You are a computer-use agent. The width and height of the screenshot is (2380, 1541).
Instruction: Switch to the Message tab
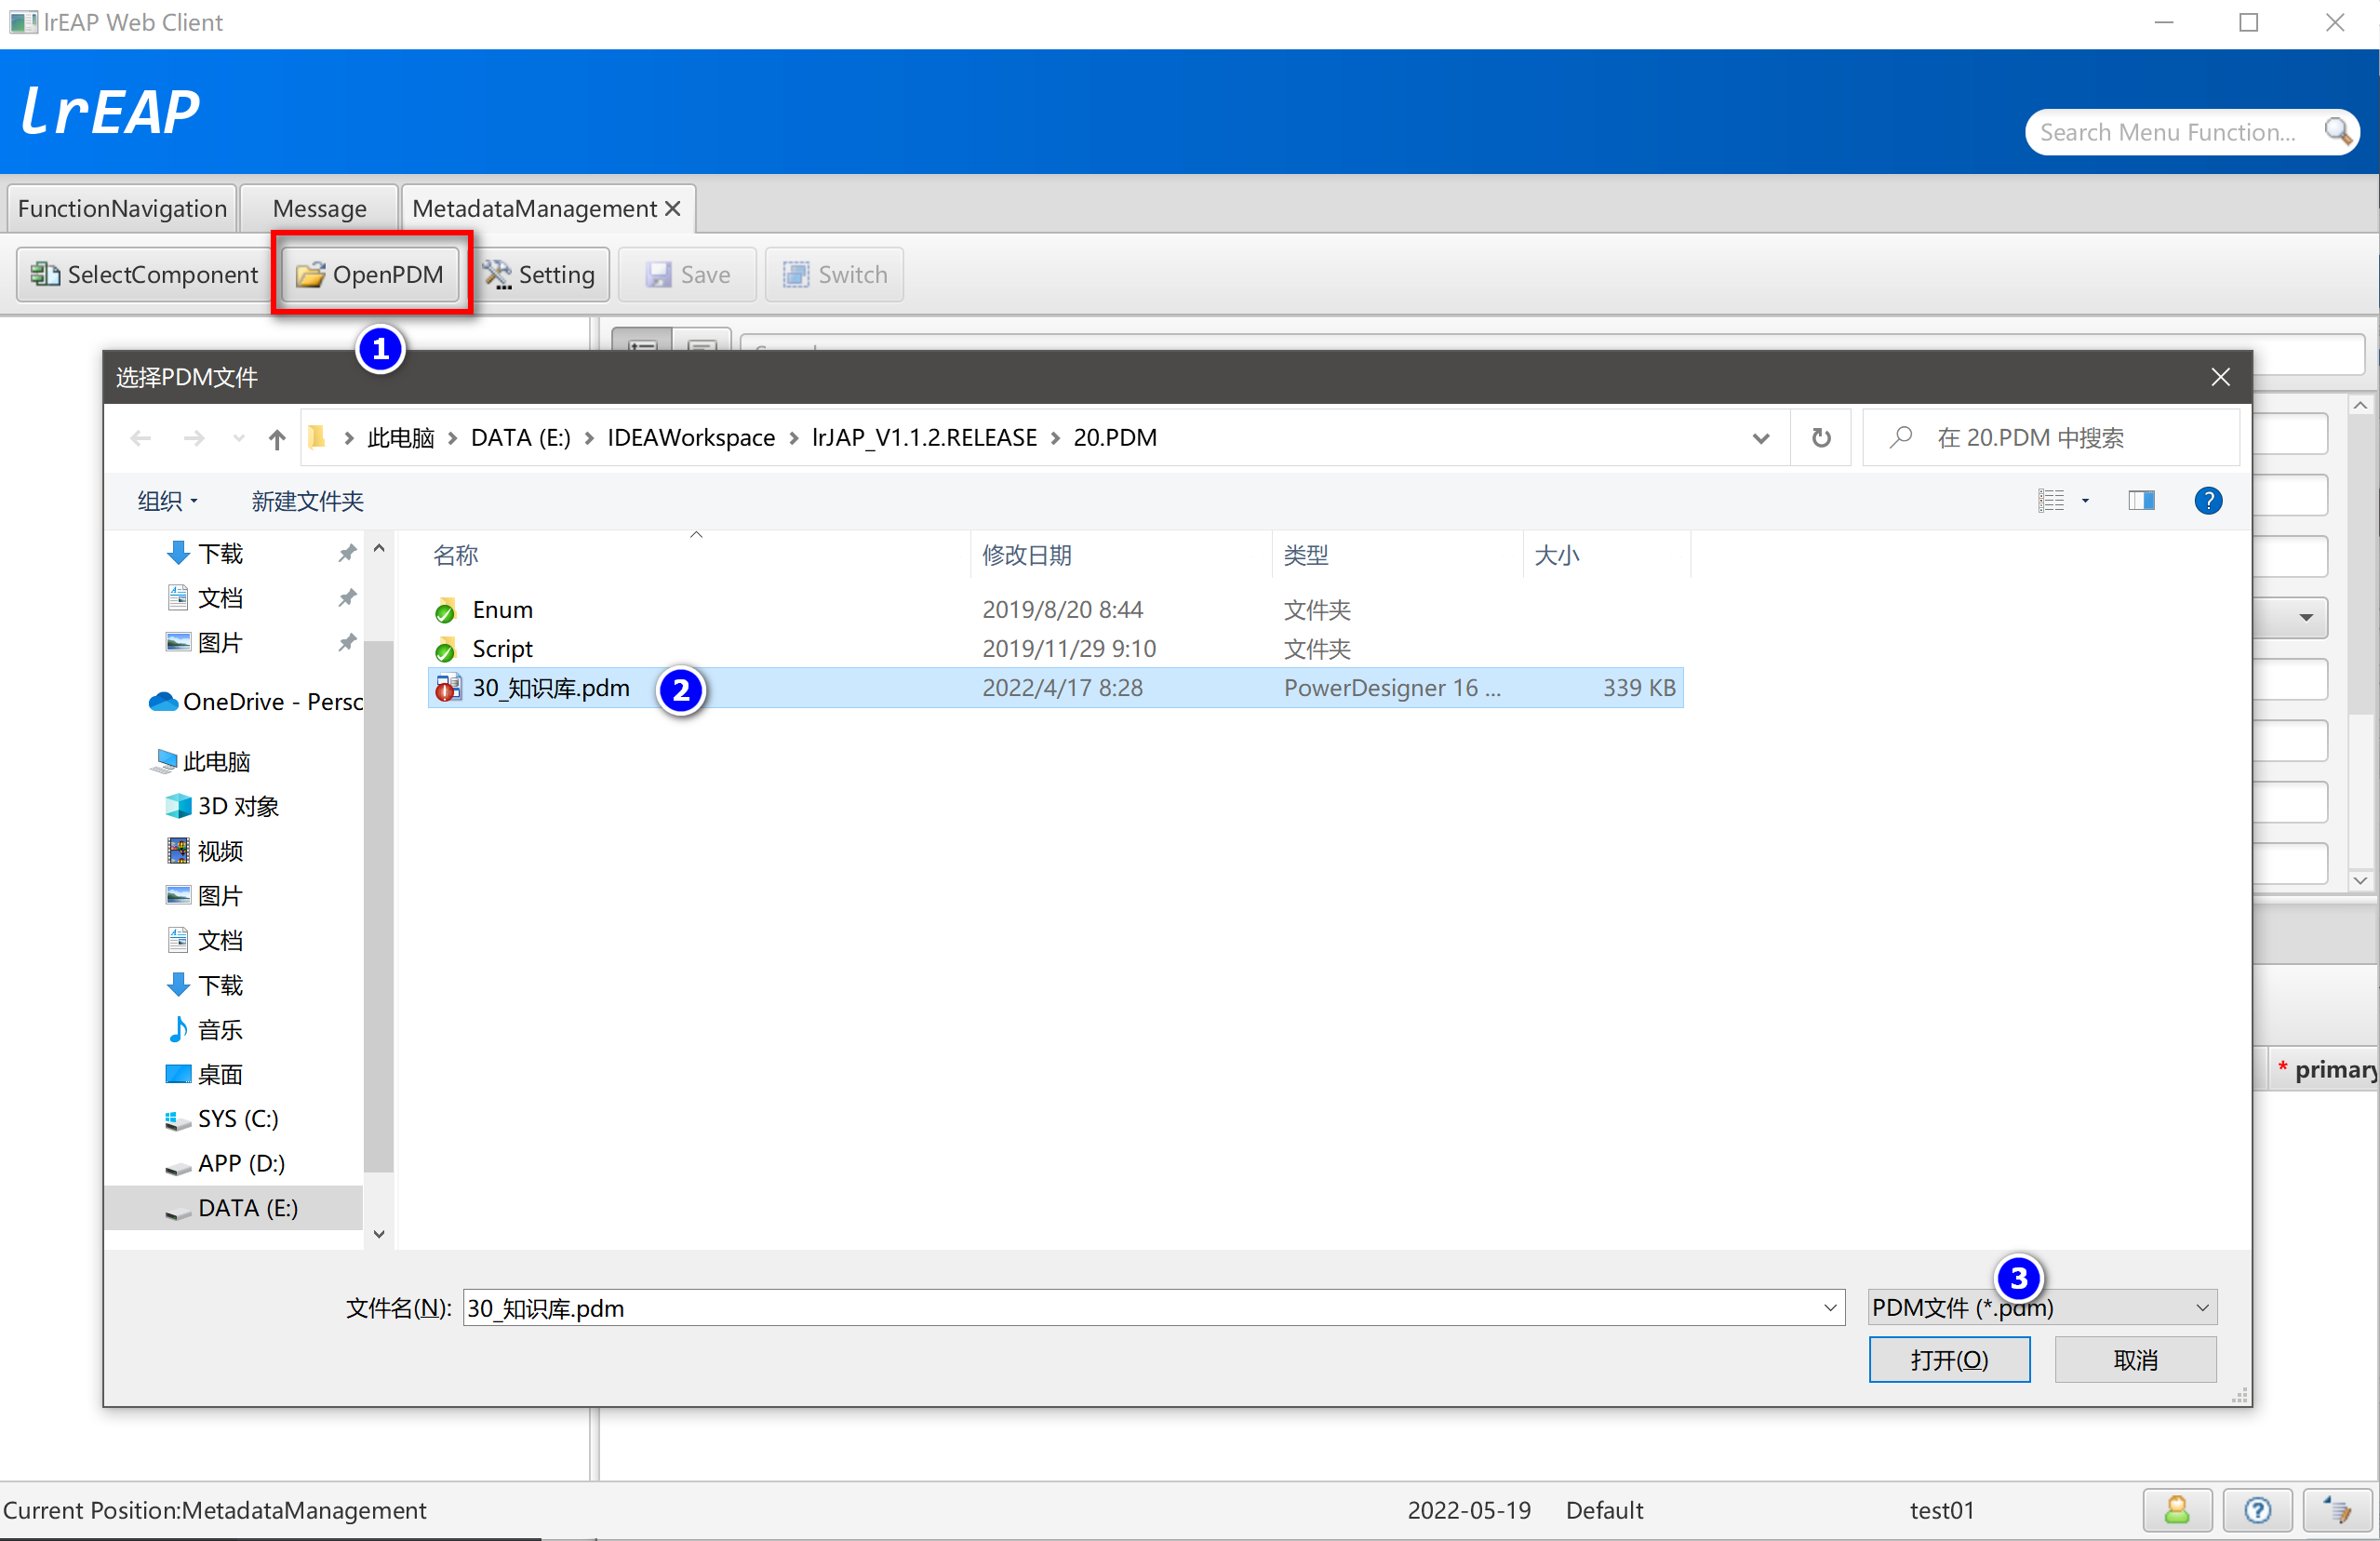[x=319, y=208]
